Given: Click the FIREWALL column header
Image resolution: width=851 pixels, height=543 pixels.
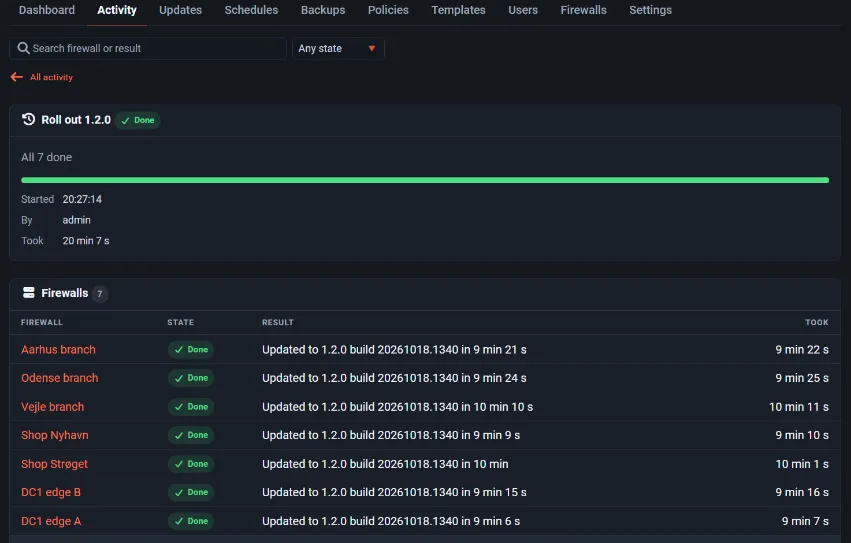Looking at the screenshot, I should (x=42, y=323).
